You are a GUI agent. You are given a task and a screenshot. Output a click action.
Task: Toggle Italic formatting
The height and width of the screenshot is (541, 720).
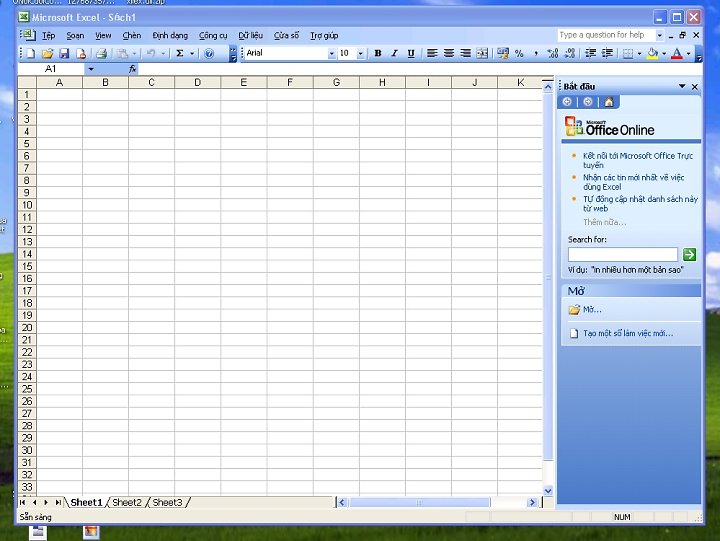394,53
